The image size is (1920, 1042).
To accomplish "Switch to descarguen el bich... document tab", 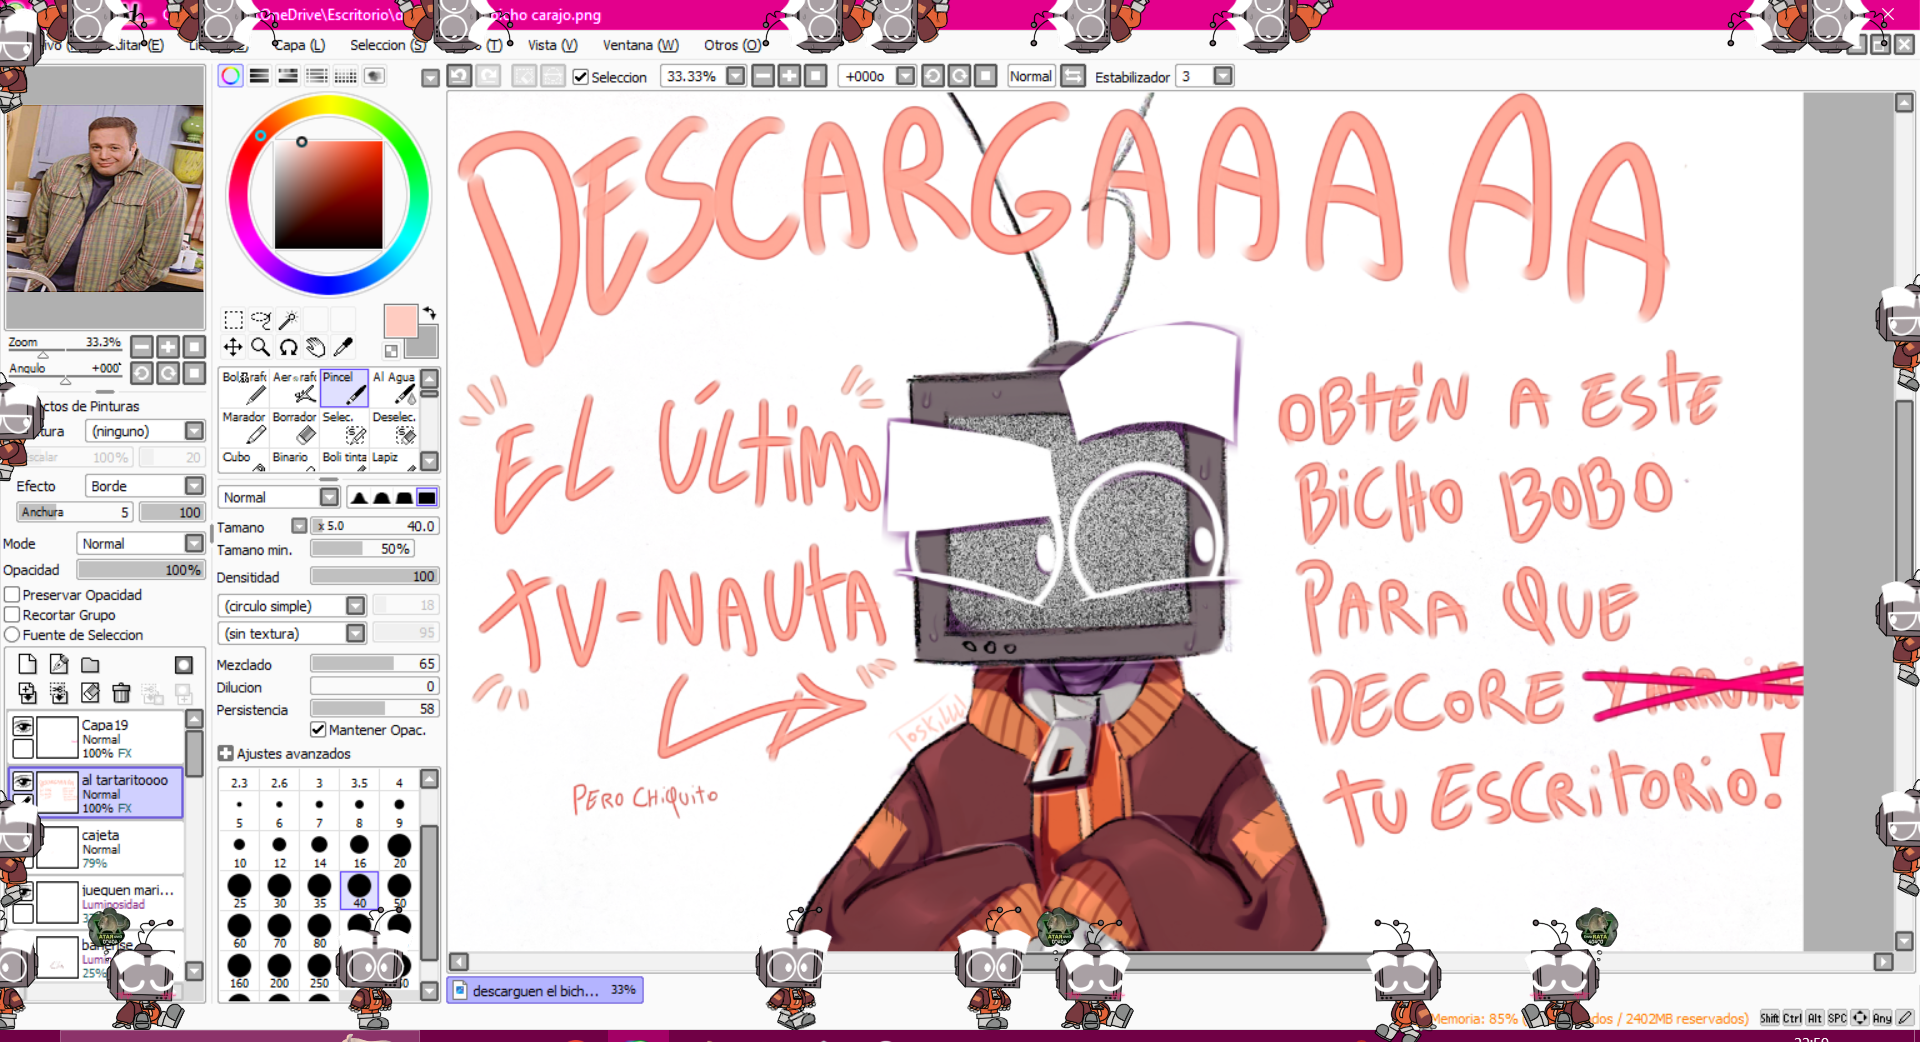I will [x=545, y=991].
